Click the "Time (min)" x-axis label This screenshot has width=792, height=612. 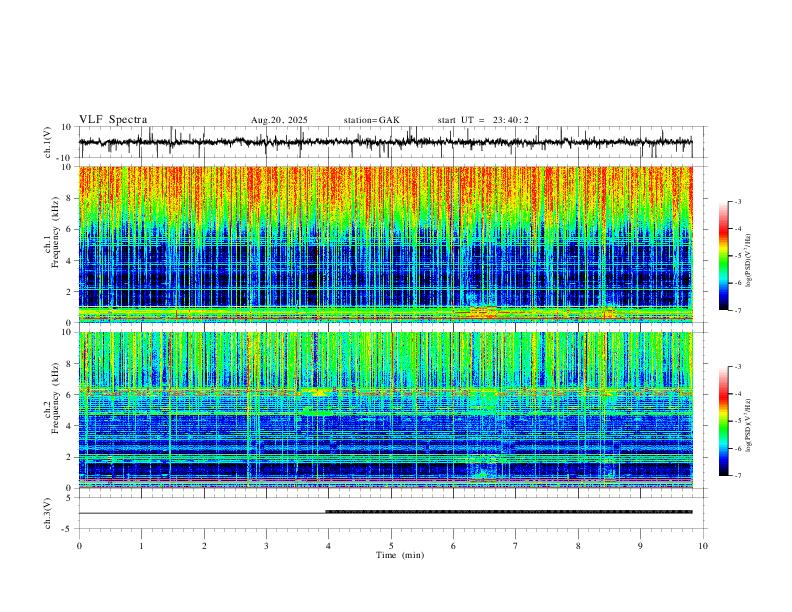click(x=400, y=555)
